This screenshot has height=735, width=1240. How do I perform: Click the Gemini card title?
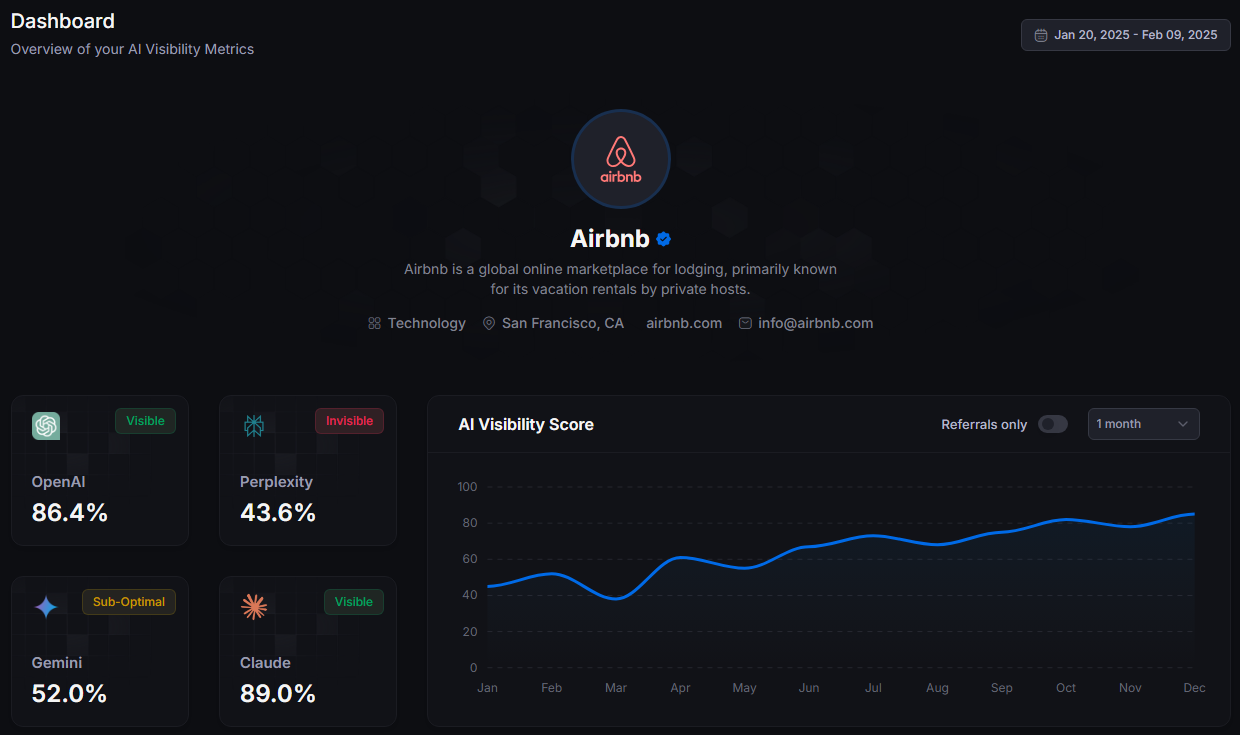[57, 663]
